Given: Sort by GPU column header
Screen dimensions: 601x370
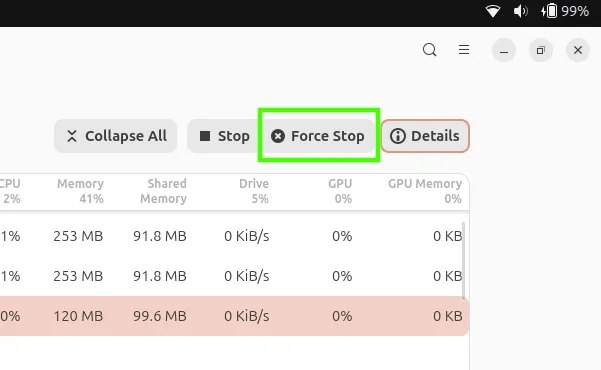Looking at the screenshot, I should pos(340,191).
